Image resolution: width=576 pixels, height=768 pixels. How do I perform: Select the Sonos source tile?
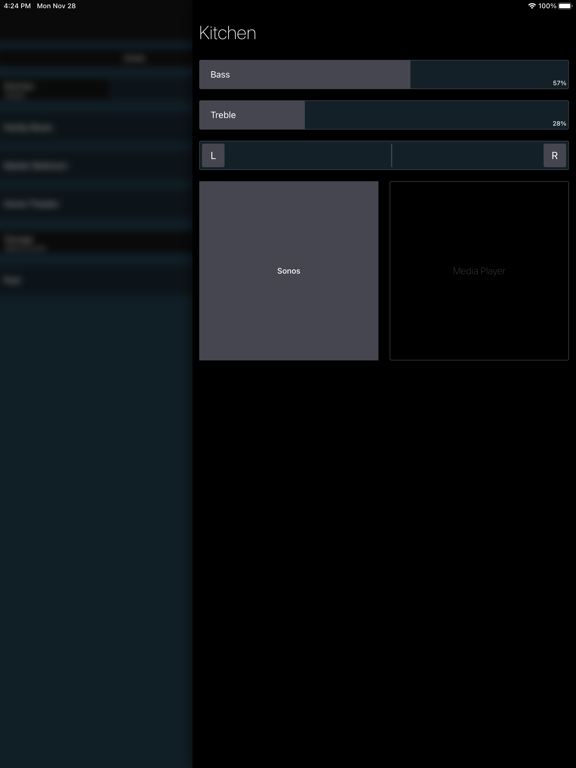(288, 271)
